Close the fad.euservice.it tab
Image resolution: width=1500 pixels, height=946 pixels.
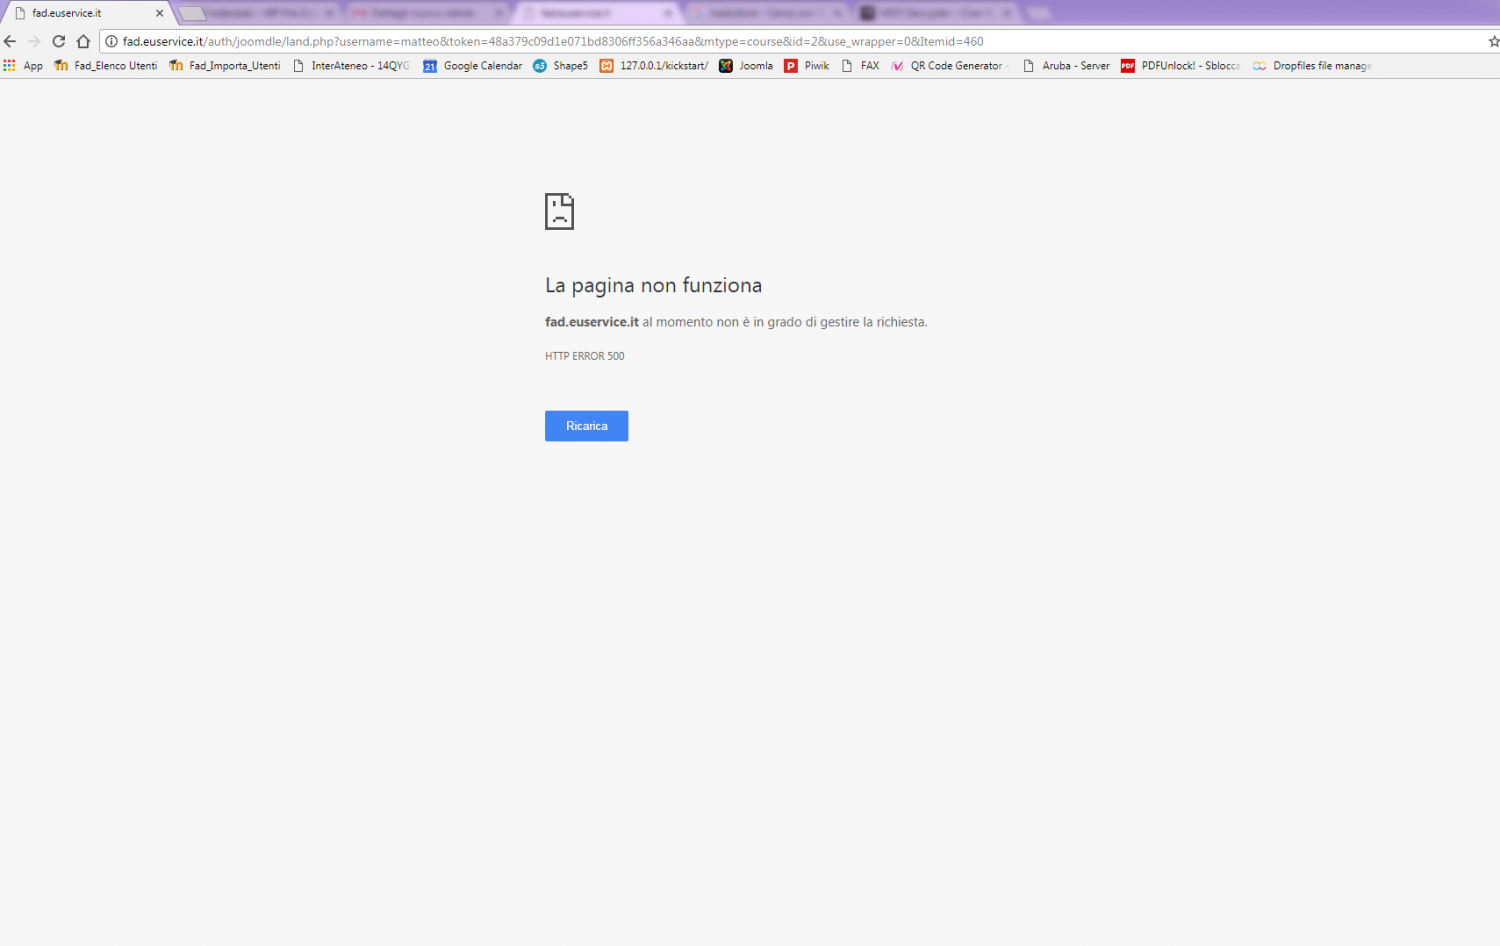click(159, 13)
